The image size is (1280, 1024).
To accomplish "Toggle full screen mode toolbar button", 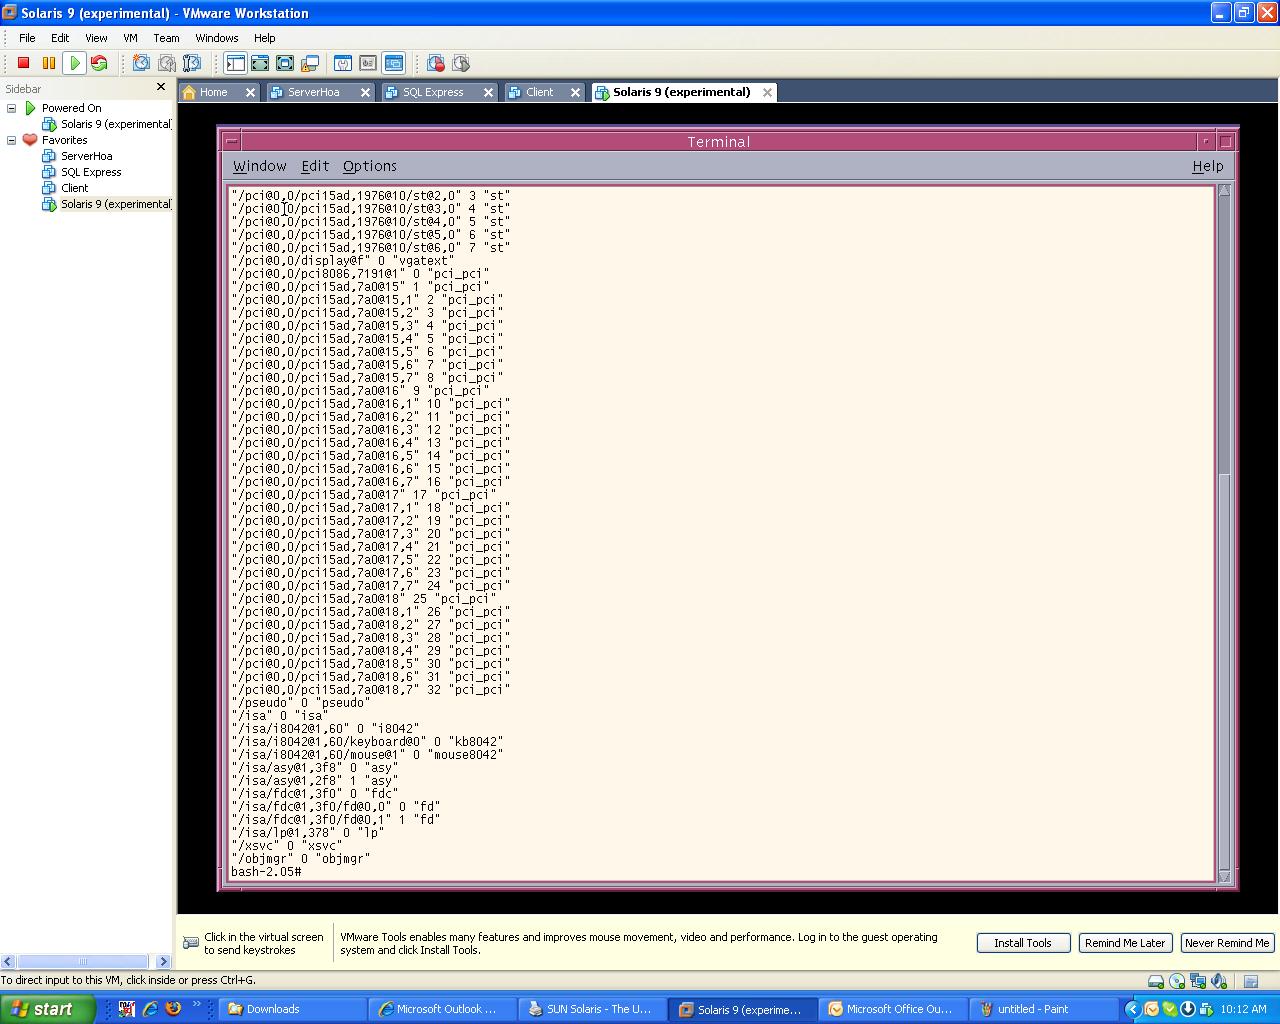I will coord(260,63).
